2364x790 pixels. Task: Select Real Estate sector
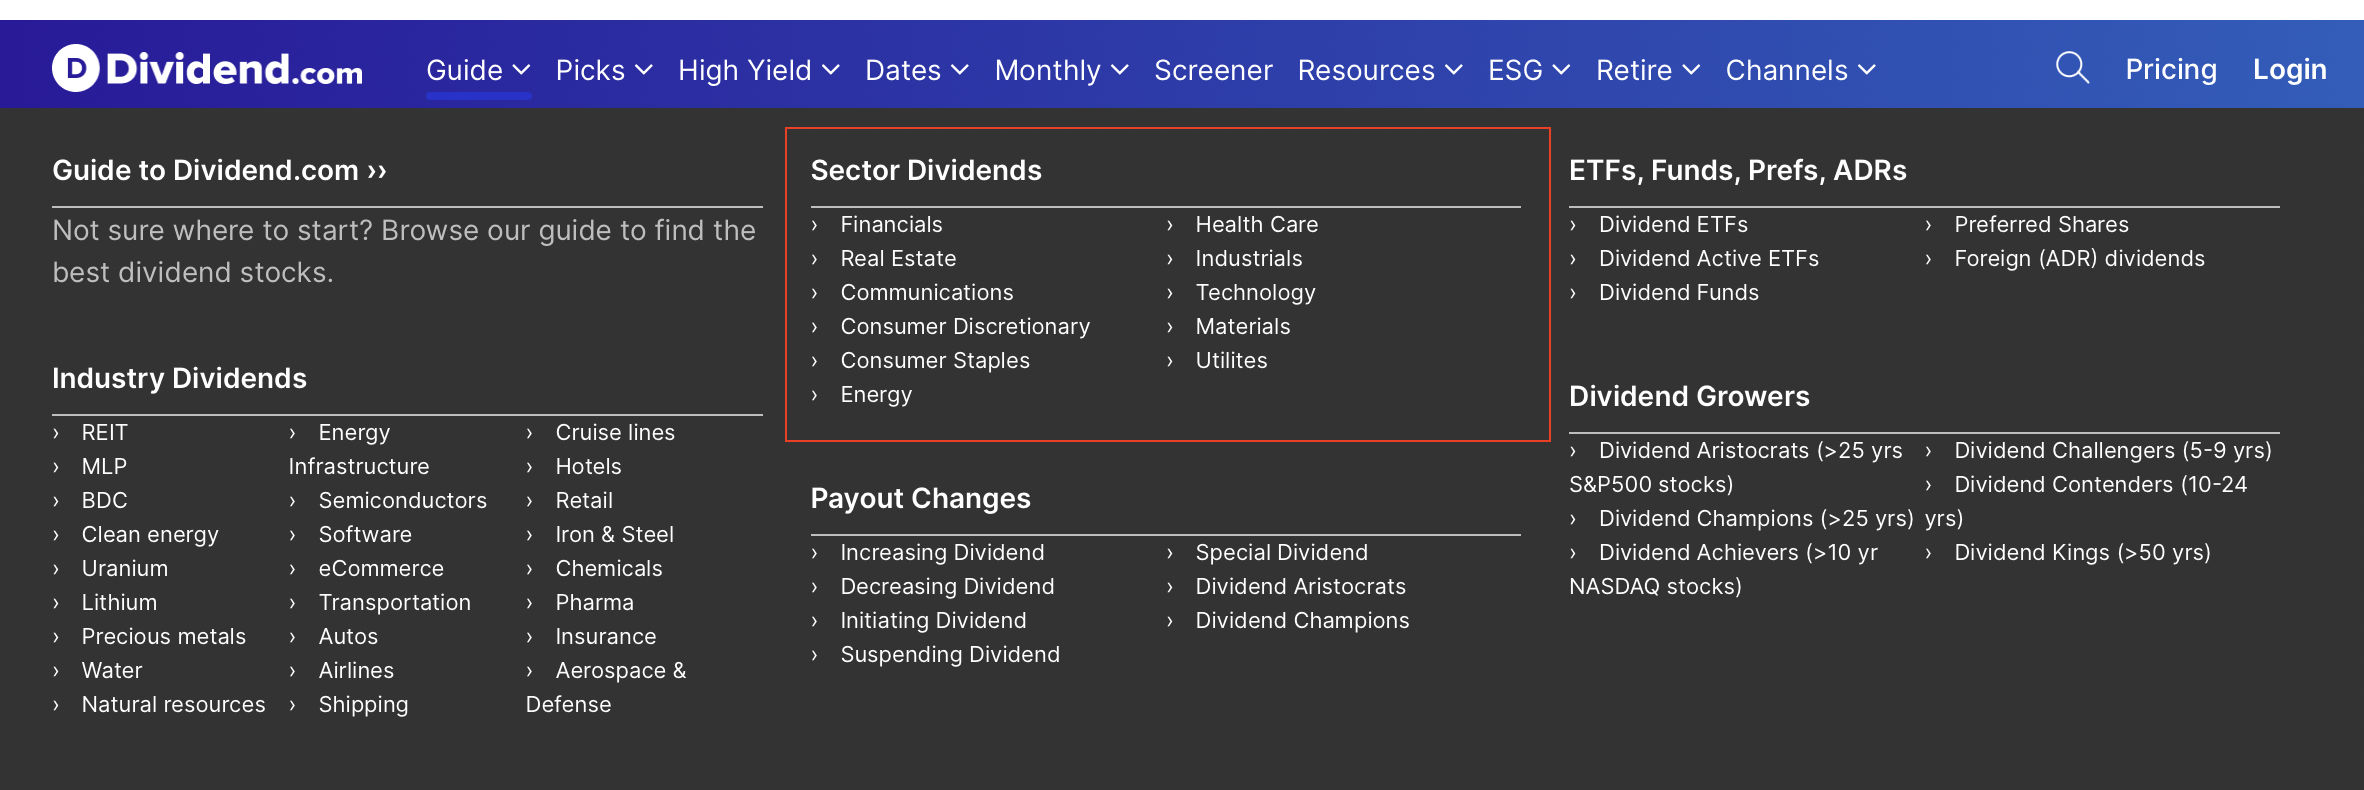898,258
